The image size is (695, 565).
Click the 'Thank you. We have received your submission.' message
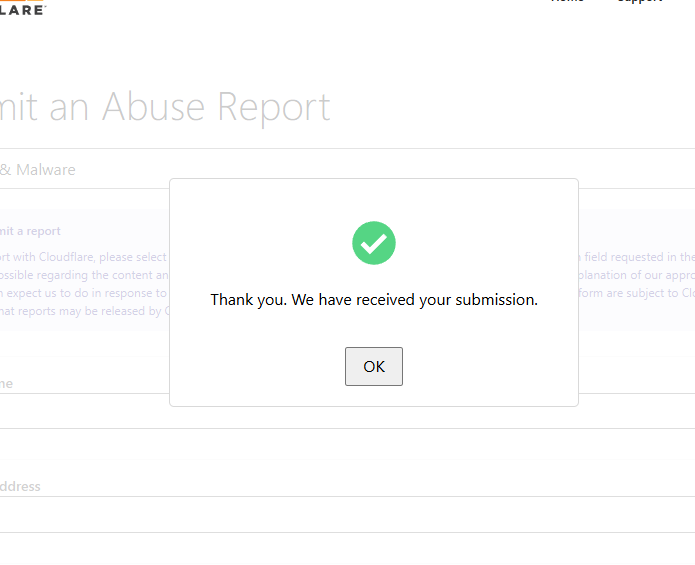point(374,300)
